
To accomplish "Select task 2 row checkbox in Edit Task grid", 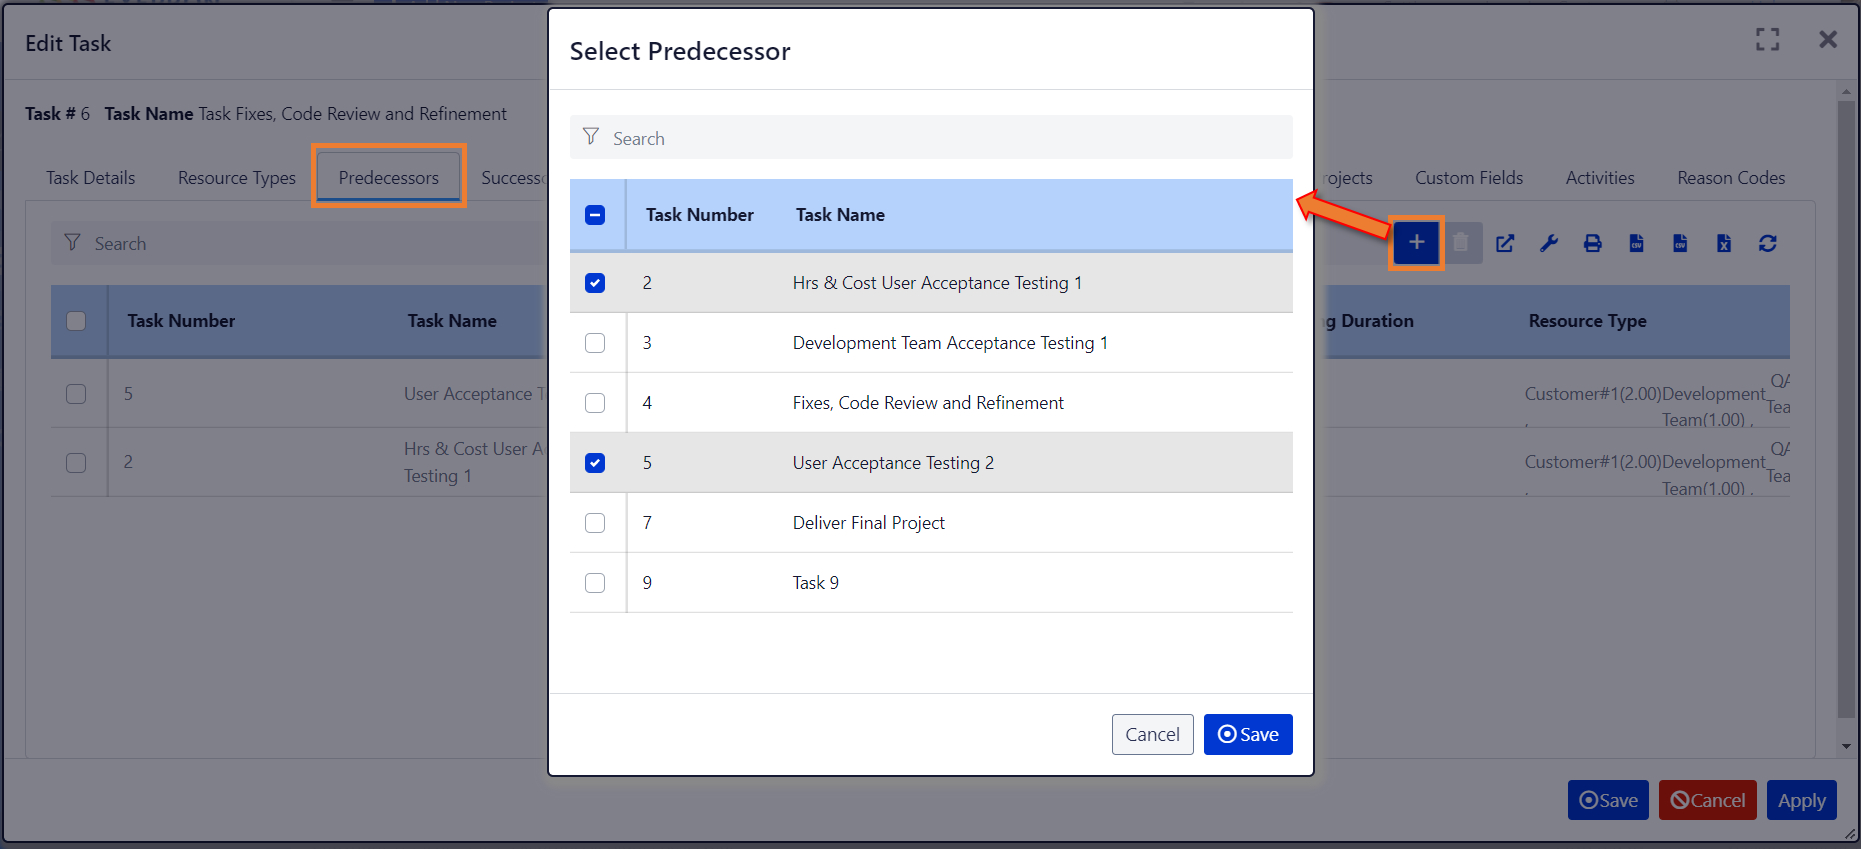I will click(x=76, y=463).
